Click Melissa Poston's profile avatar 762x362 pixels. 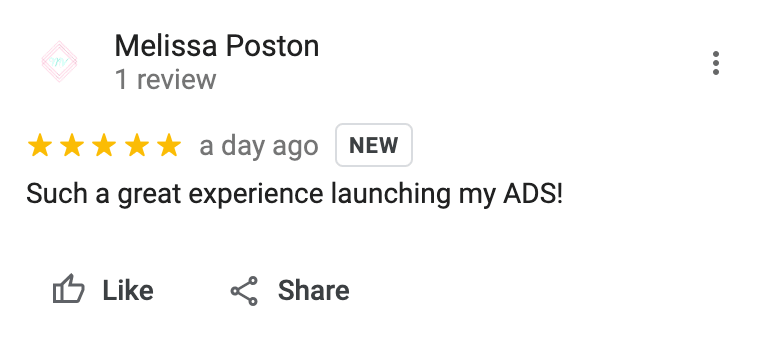click(x=59, y=61)
